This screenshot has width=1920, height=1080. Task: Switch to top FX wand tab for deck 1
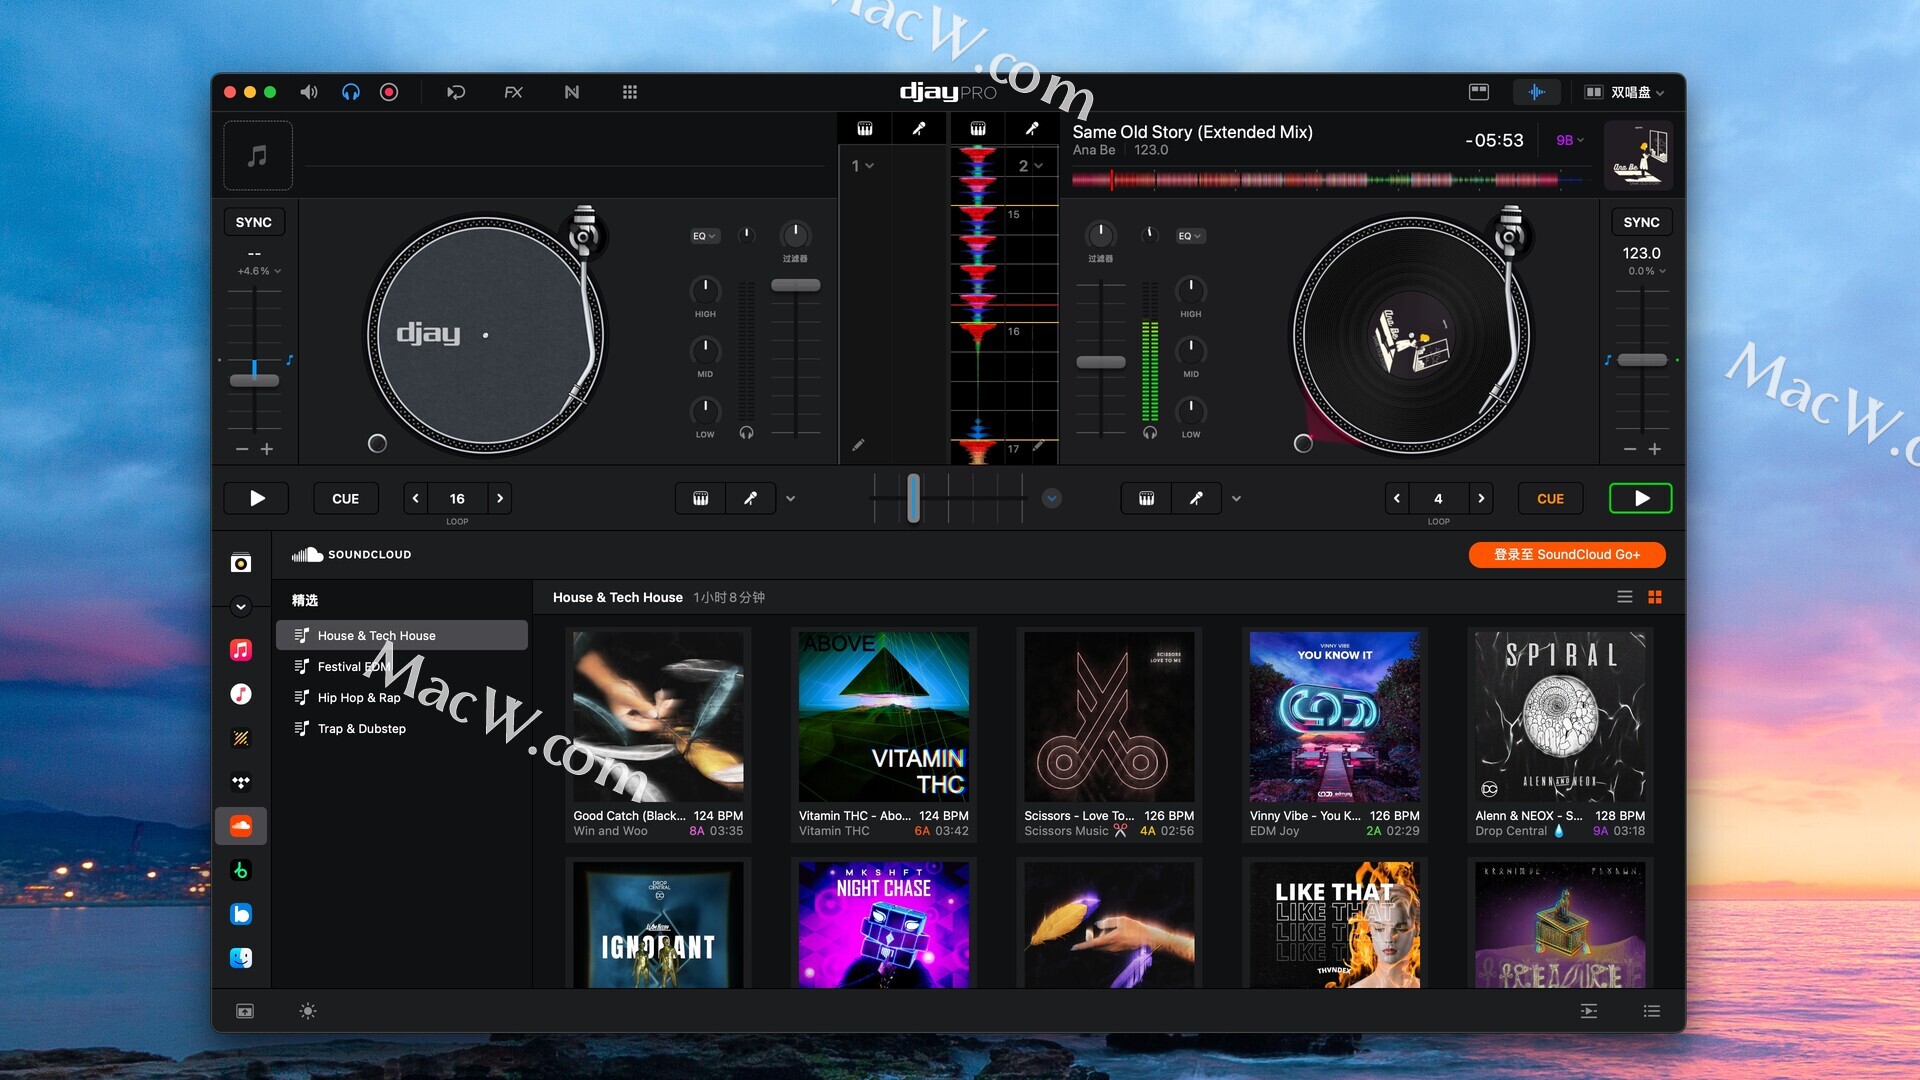point(919,128)
